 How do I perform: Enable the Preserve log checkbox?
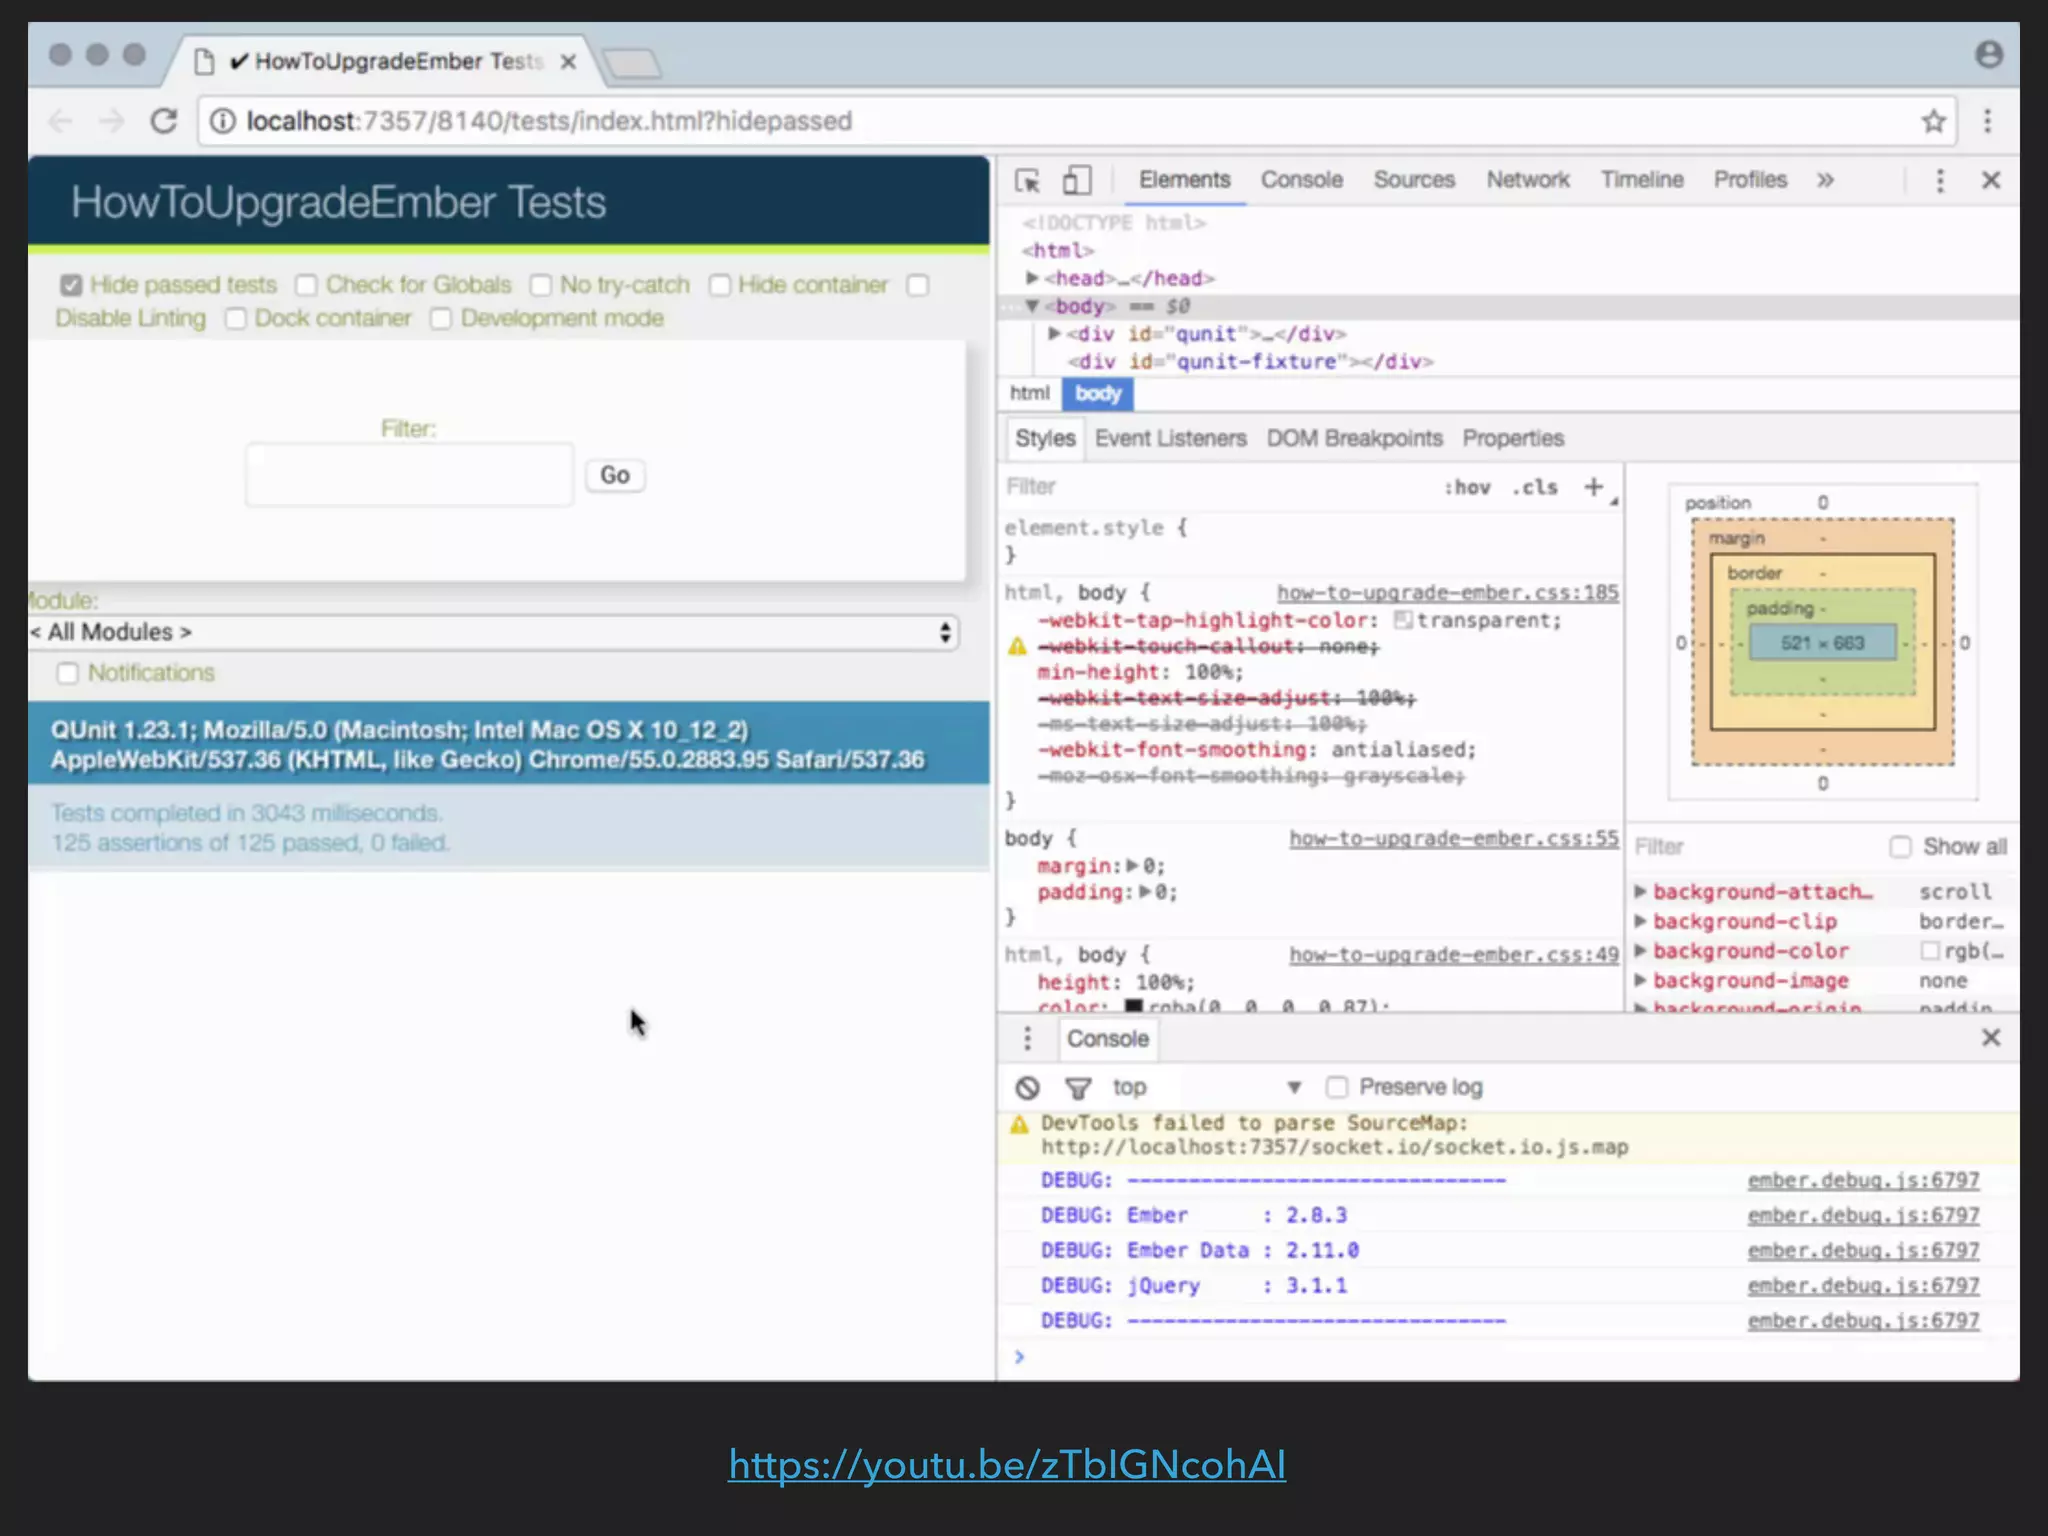[x=1337, y=1087]
